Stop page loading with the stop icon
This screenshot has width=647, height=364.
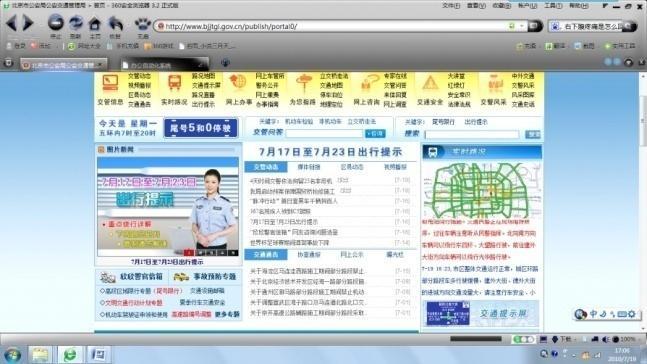tap(55, 22)
